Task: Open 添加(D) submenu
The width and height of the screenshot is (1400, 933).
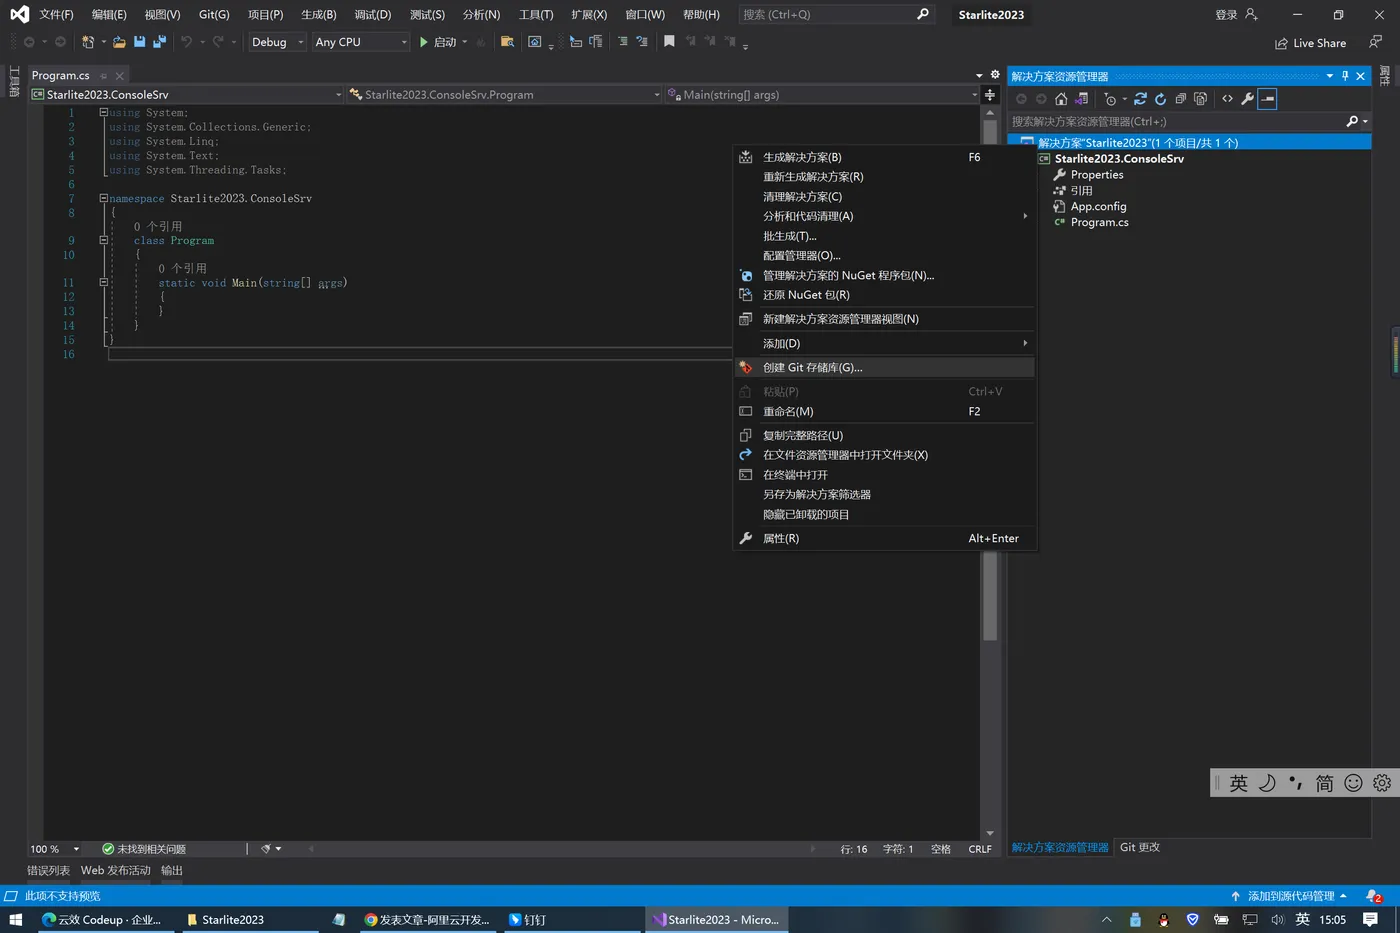Action: tap(884, 343)
